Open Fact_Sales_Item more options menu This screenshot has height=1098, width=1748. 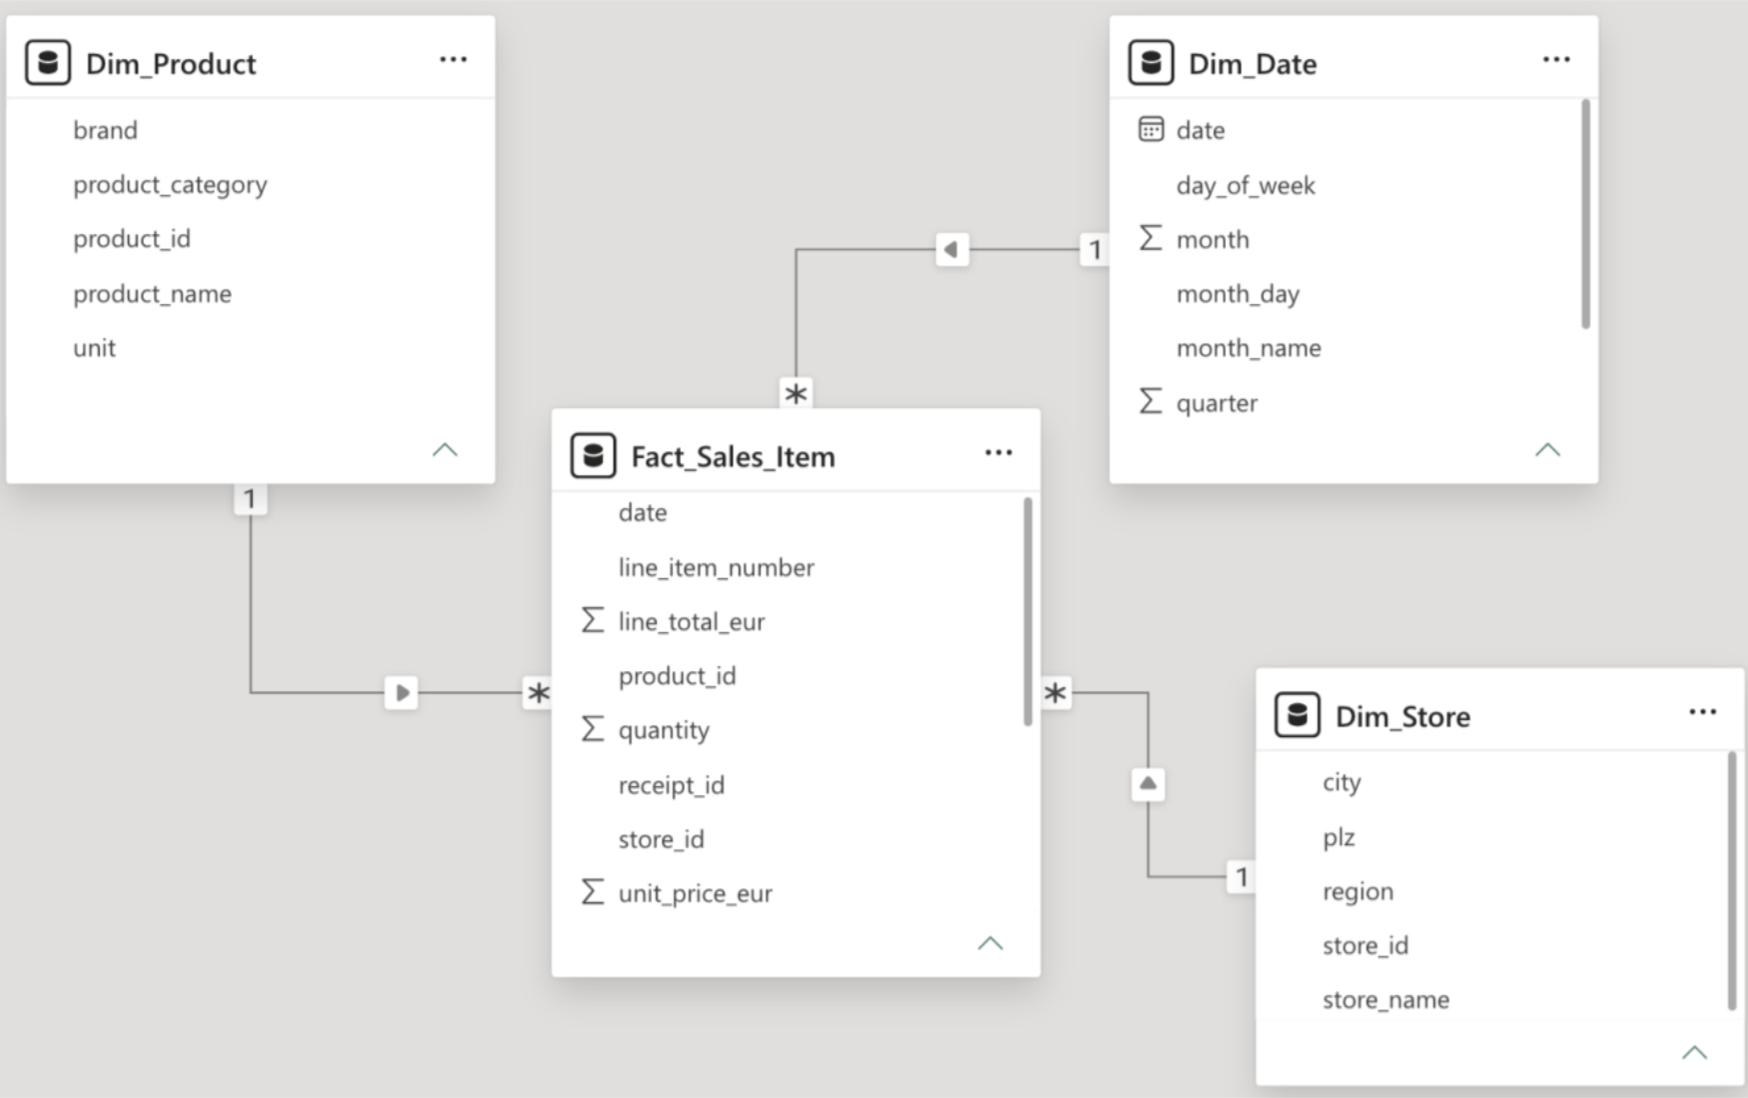[x=998, y=453]
